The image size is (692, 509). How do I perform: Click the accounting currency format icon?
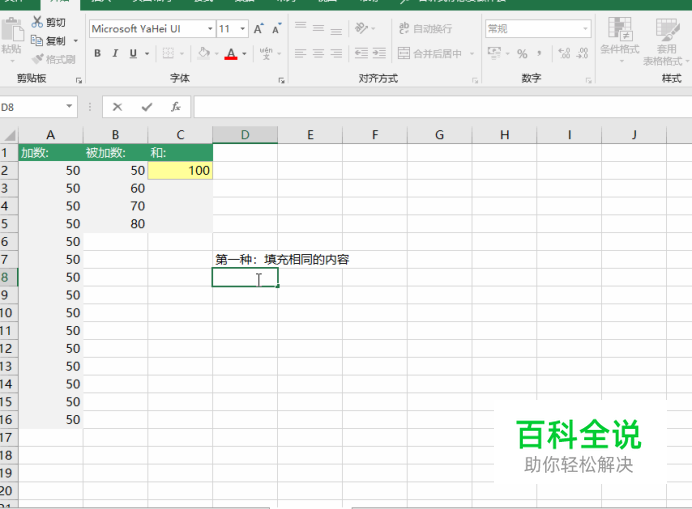pos(494,53)
